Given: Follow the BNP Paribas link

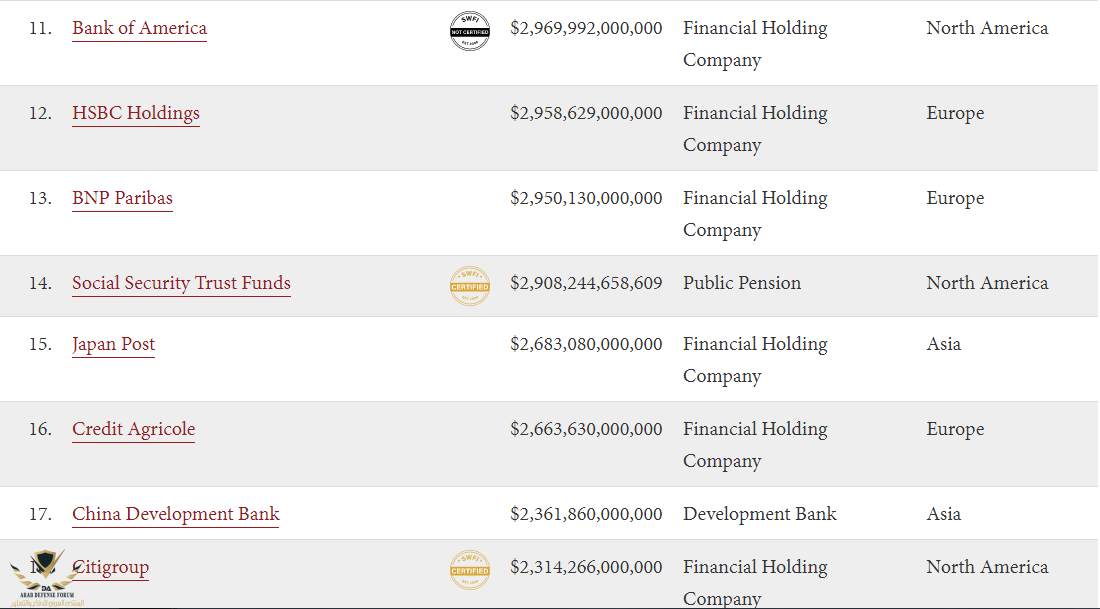Looking at the screenshot, I should tap(122, 198).
